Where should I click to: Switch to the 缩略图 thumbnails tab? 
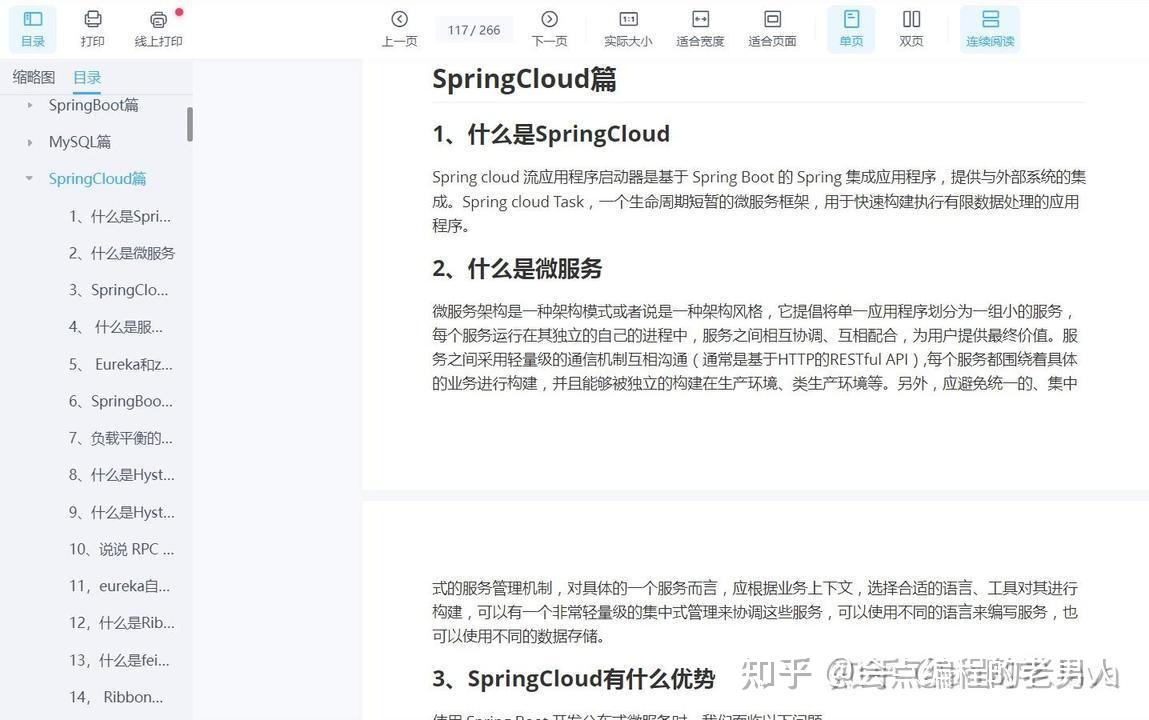coord(33,76)
